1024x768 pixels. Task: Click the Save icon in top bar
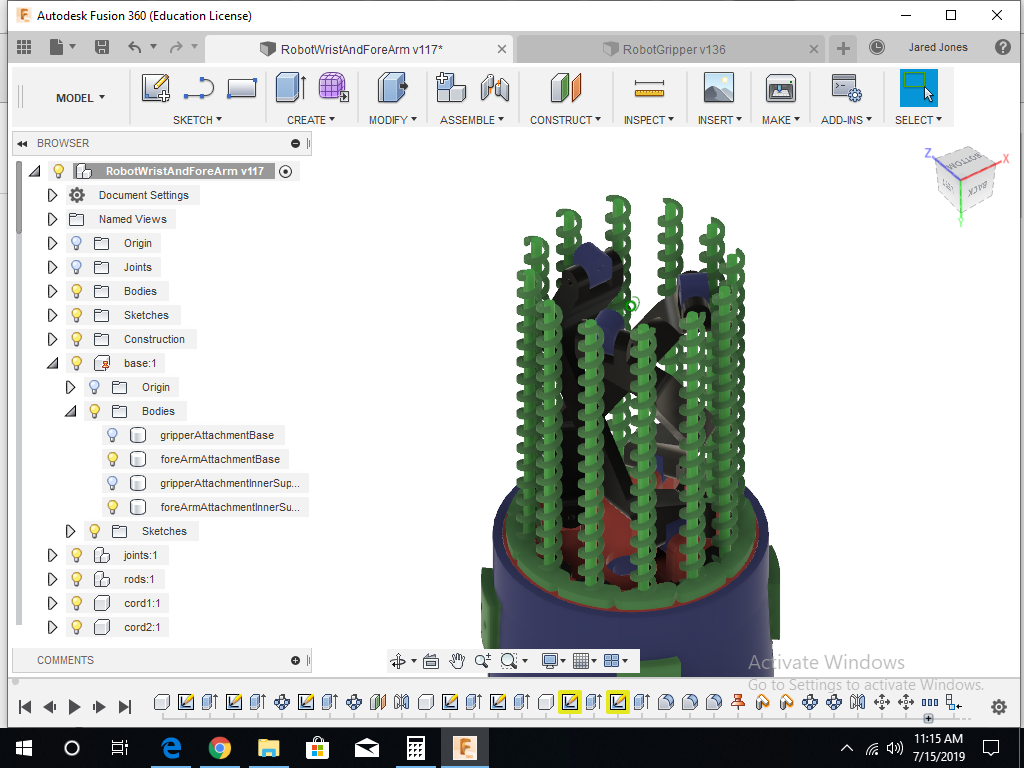coord(101,47)
